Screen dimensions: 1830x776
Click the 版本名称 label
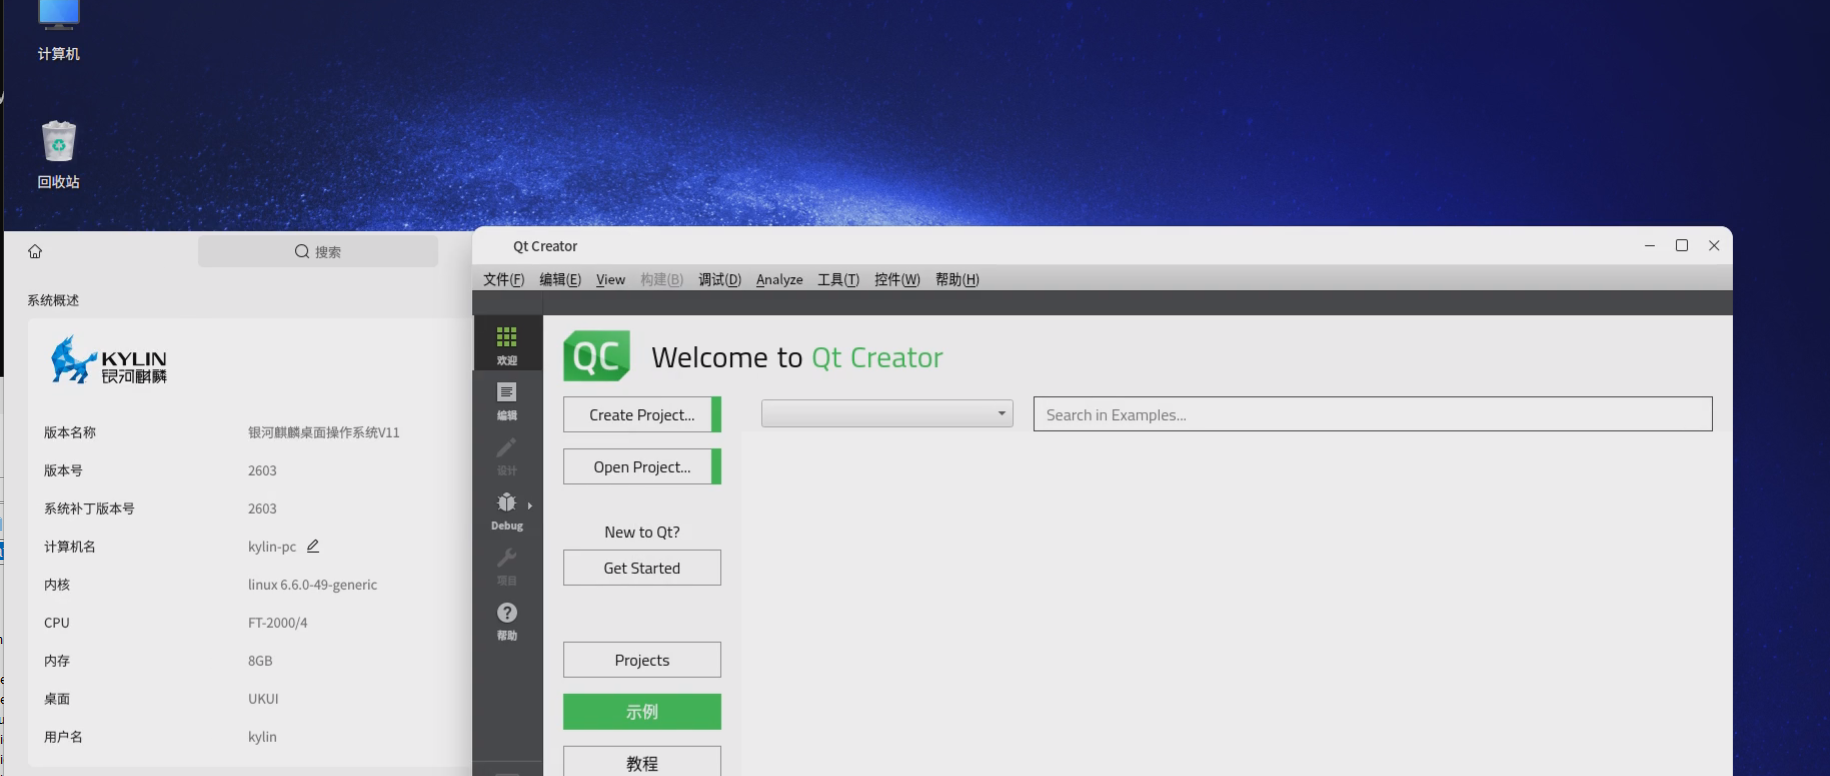pos(70,433)
